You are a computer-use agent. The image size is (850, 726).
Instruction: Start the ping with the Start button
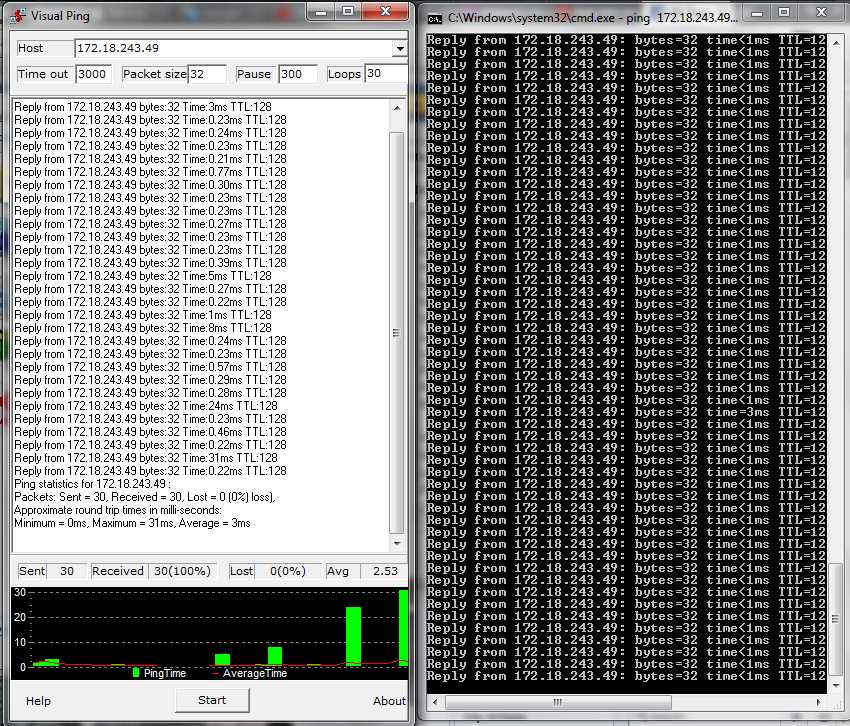click(212, 700)
